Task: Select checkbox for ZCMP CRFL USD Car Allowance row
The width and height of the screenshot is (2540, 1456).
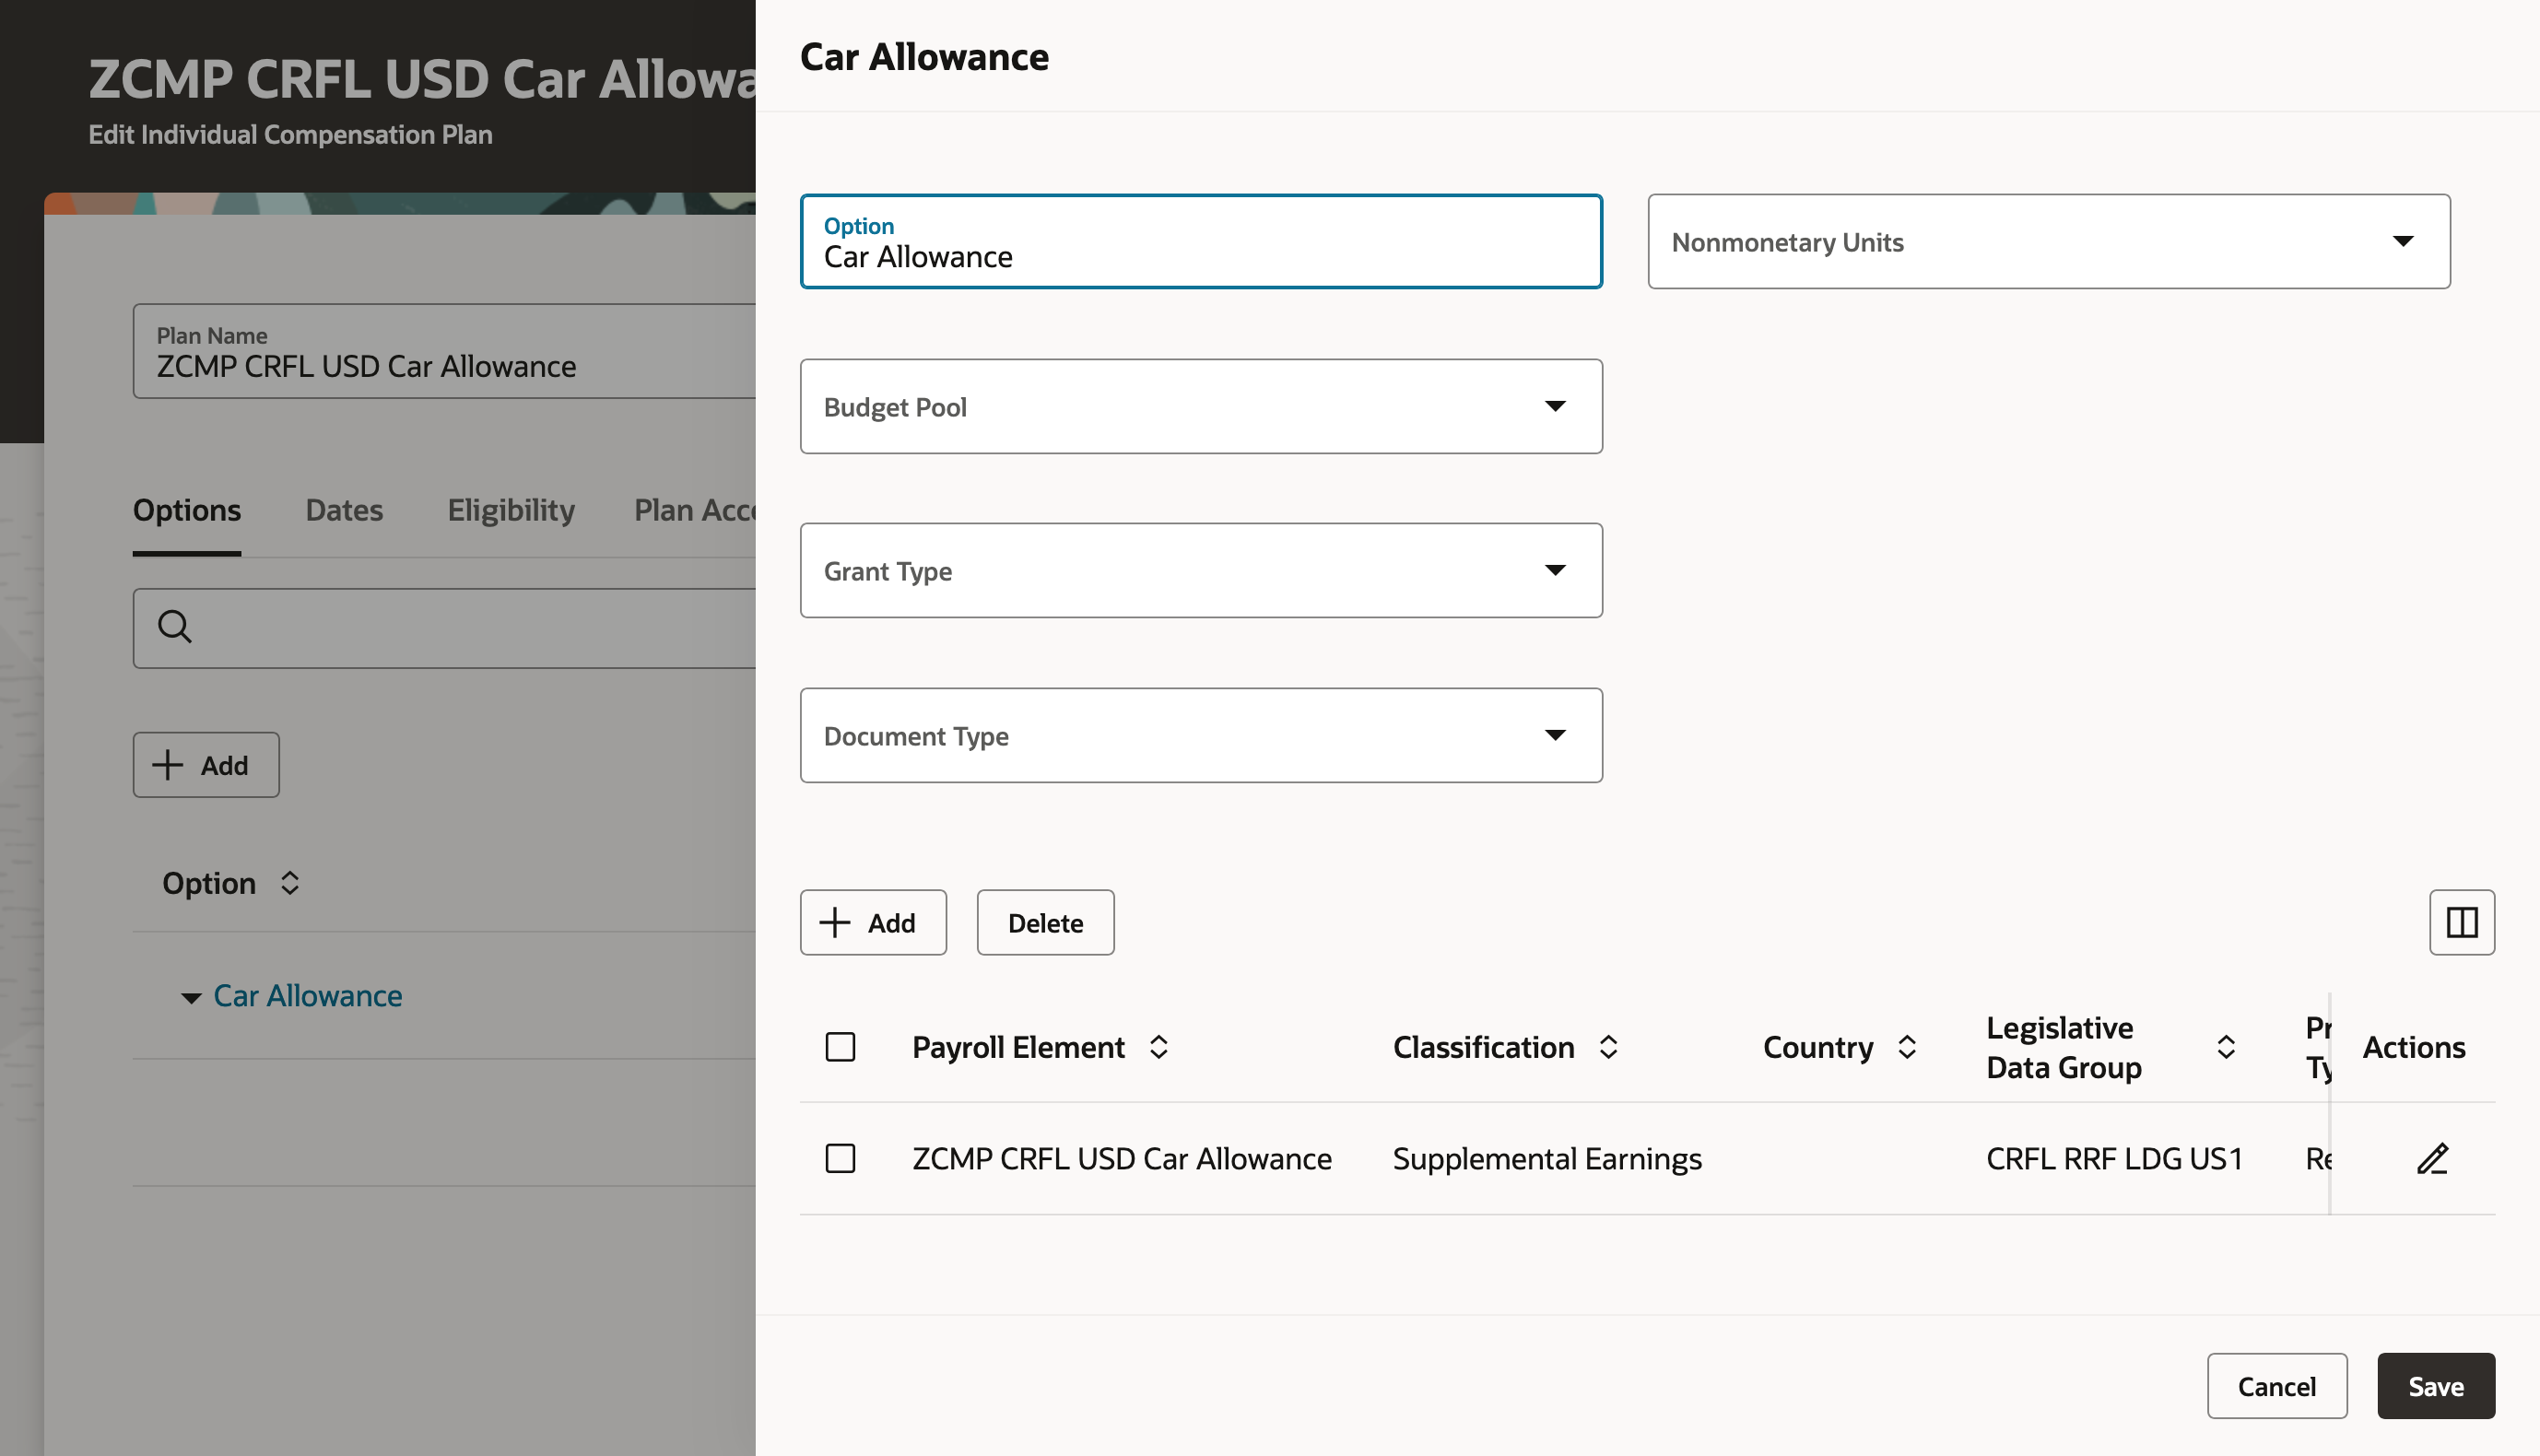Action: pos(840,1158)
